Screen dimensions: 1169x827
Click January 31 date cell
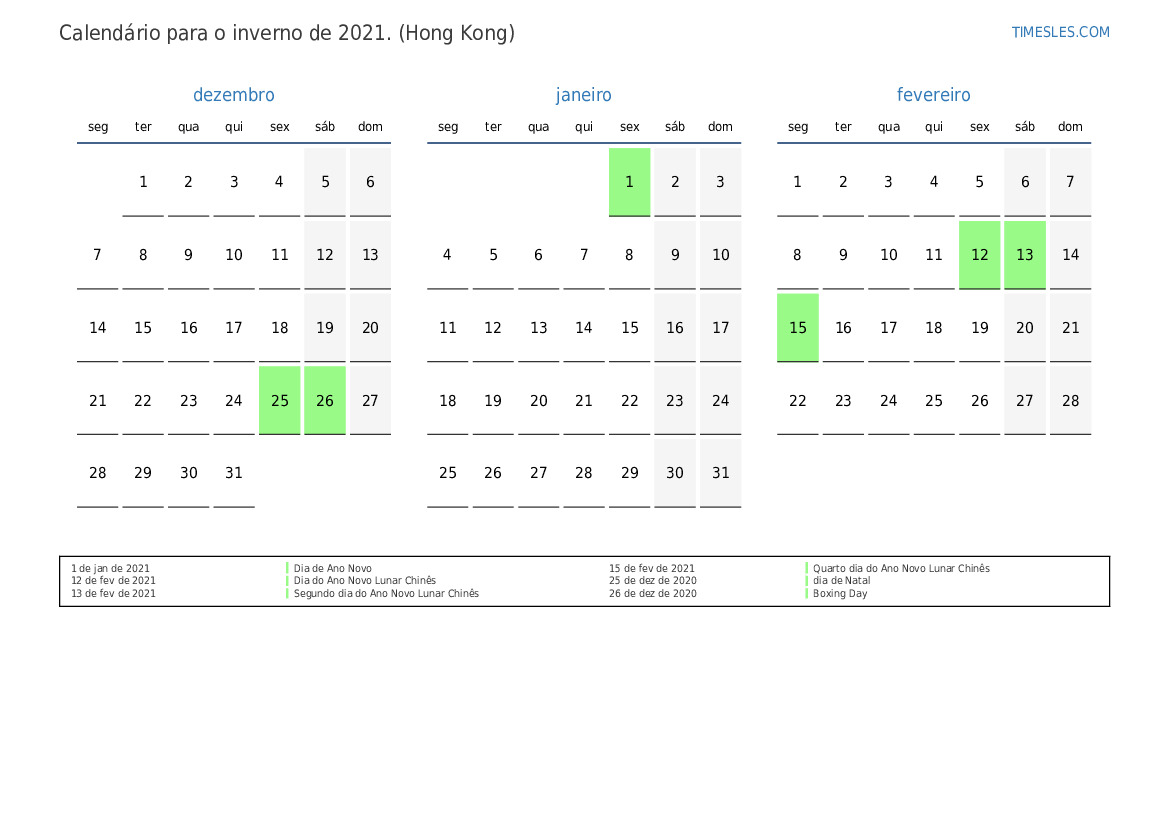point(720,473)
